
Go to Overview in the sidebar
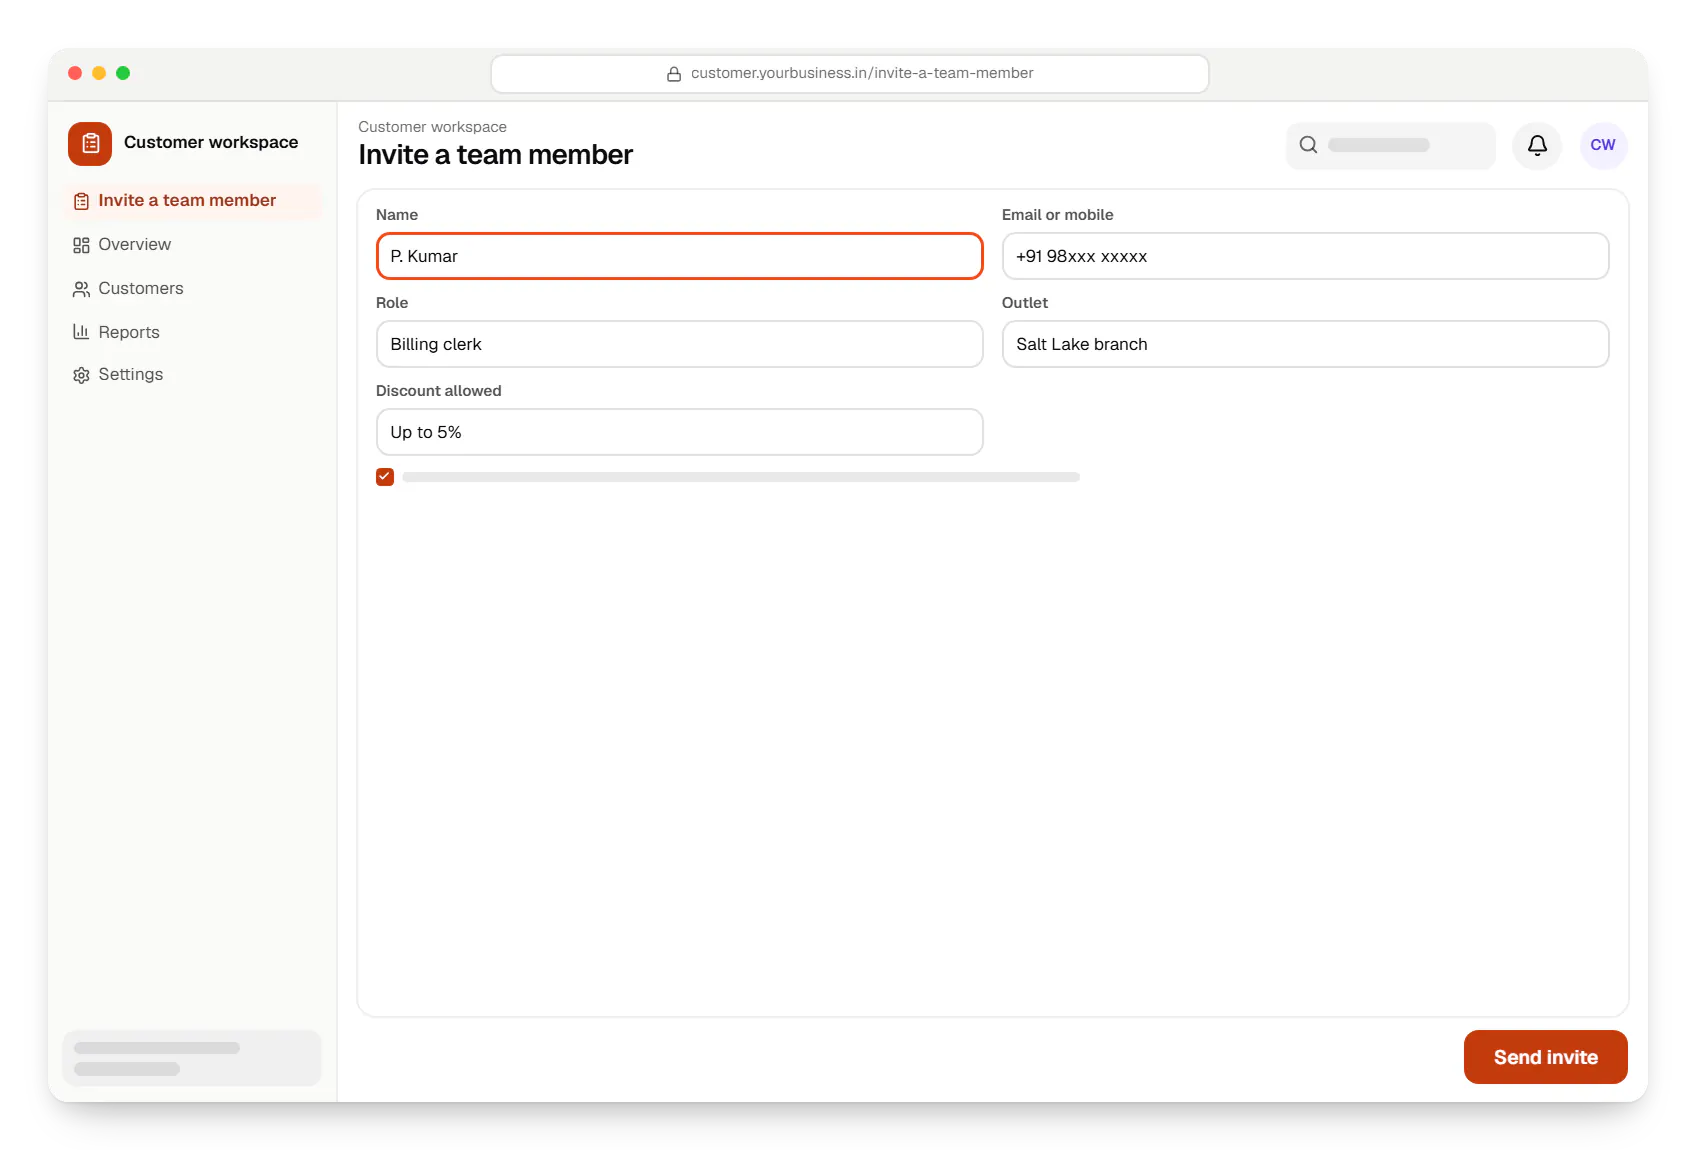(192, 245)
